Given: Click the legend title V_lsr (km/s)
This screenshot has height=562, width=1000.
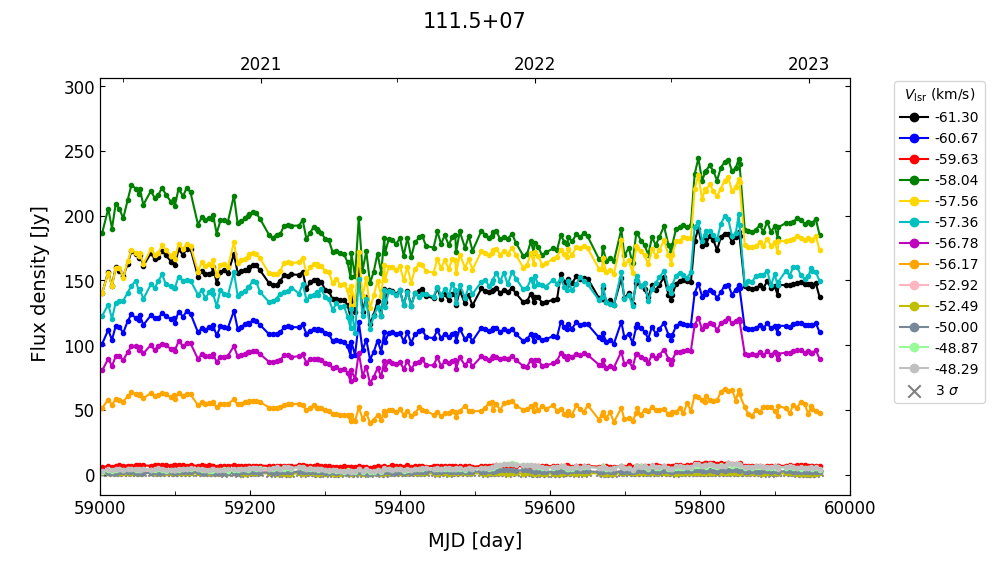Looking at the screenshot, I should pos(939,95).
